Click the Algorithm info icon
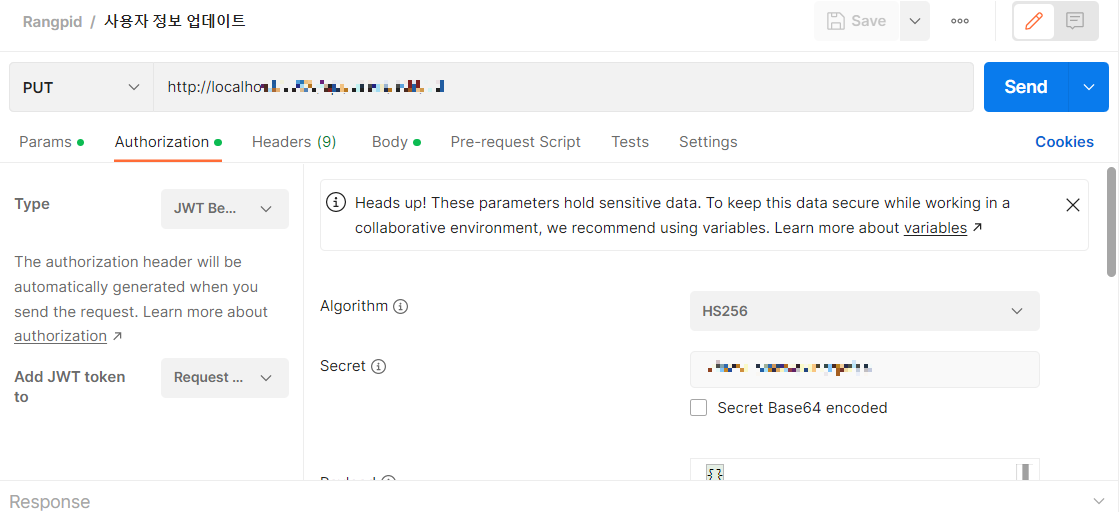This screenshot has width=1120, height=512. pyautogui.click(x=401, y=306)
